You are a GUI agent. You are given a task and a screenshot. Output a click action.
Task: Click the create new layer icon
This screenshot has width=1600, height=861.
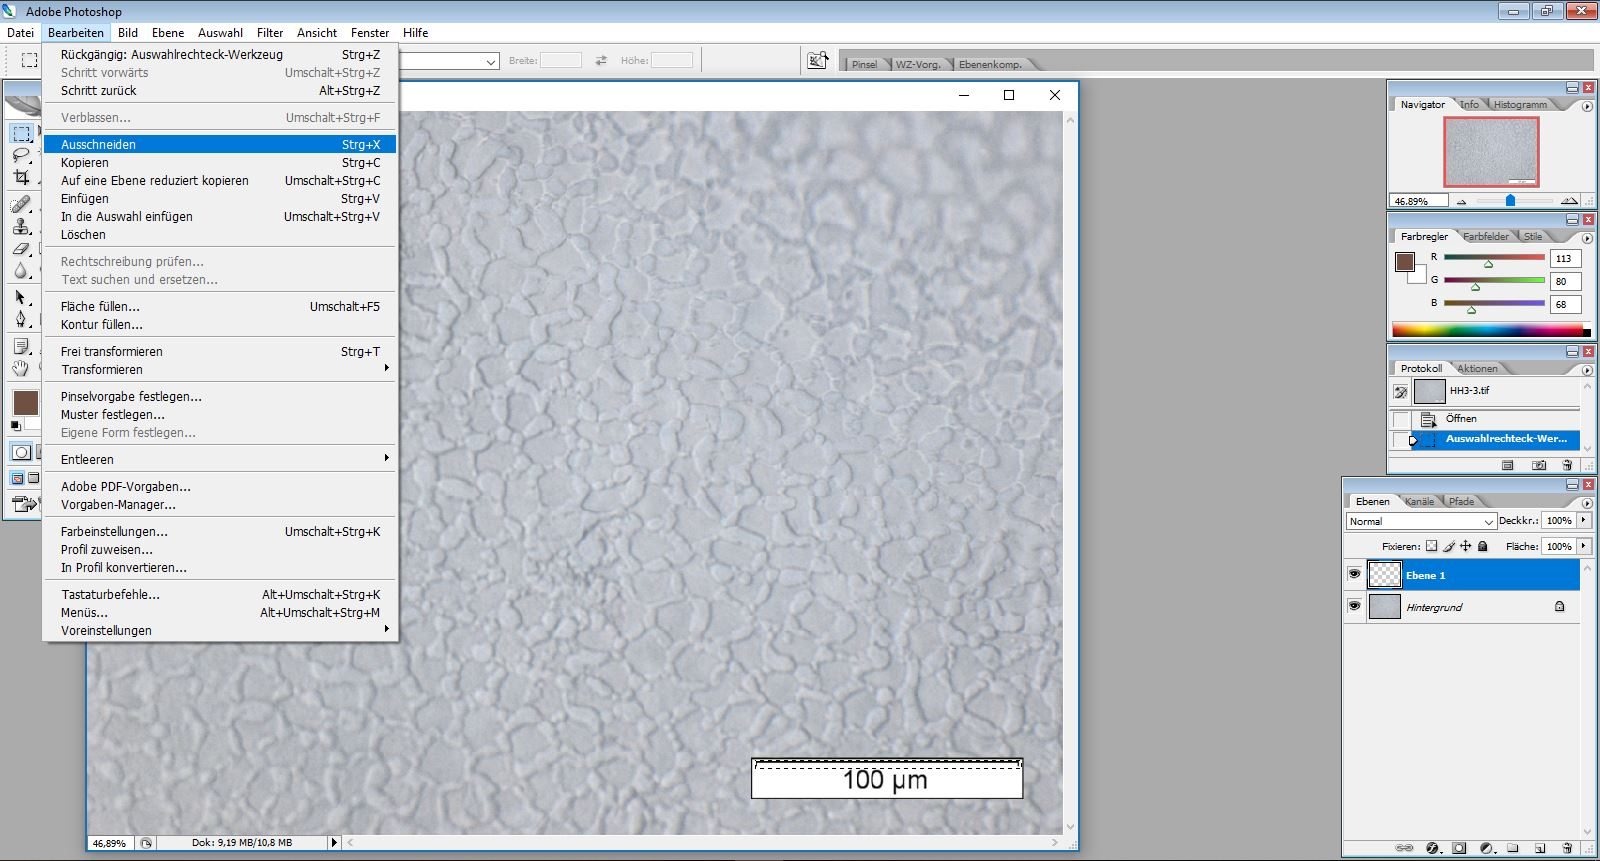[x=1540, y=848]
